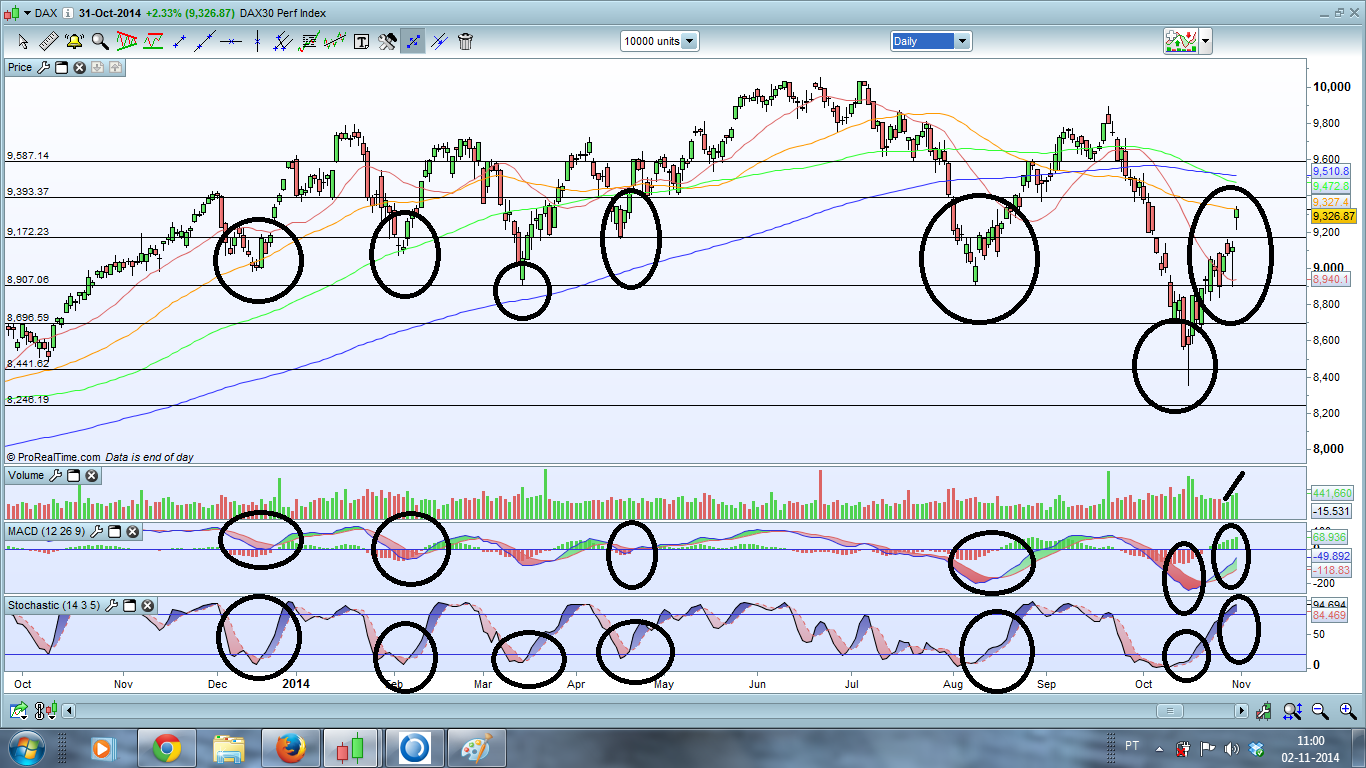The height and width of the screenshot is (768, 1366).
Task: Select the arrow cursor tool
Action: [22, 41]
